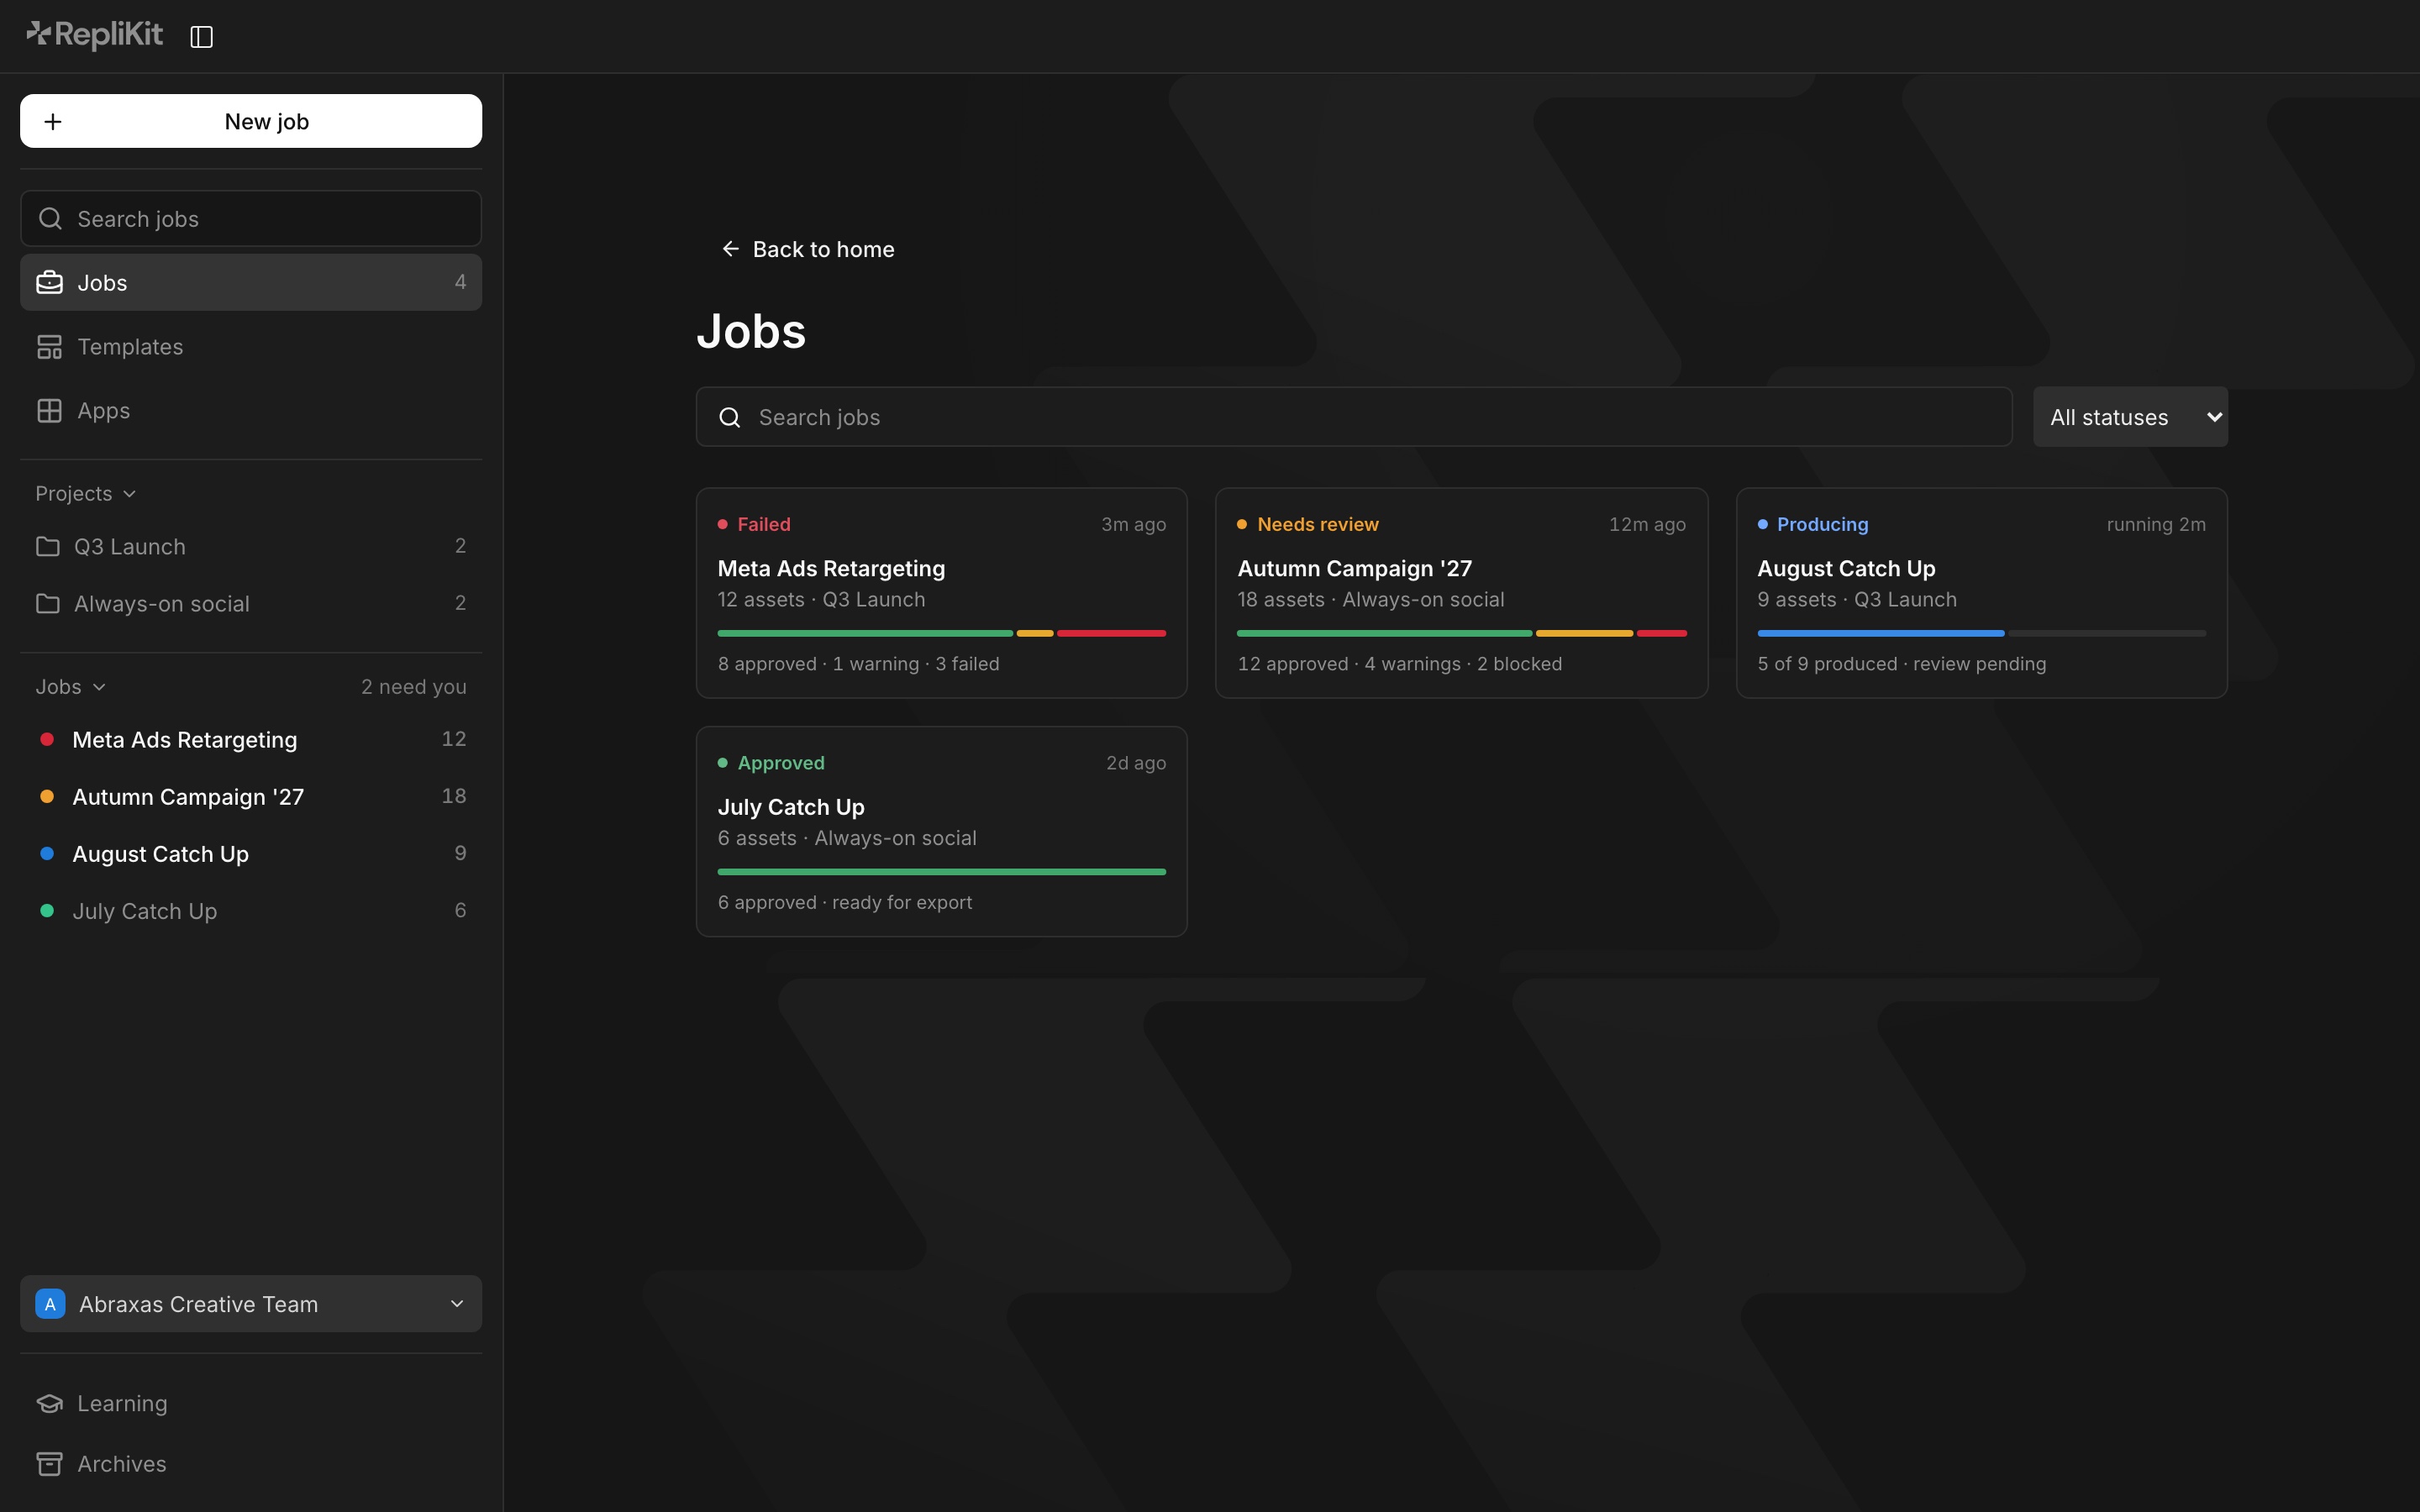2420x1512 pixels.
Task: Open the July Catch Up job card title
Action: [791, 807]
